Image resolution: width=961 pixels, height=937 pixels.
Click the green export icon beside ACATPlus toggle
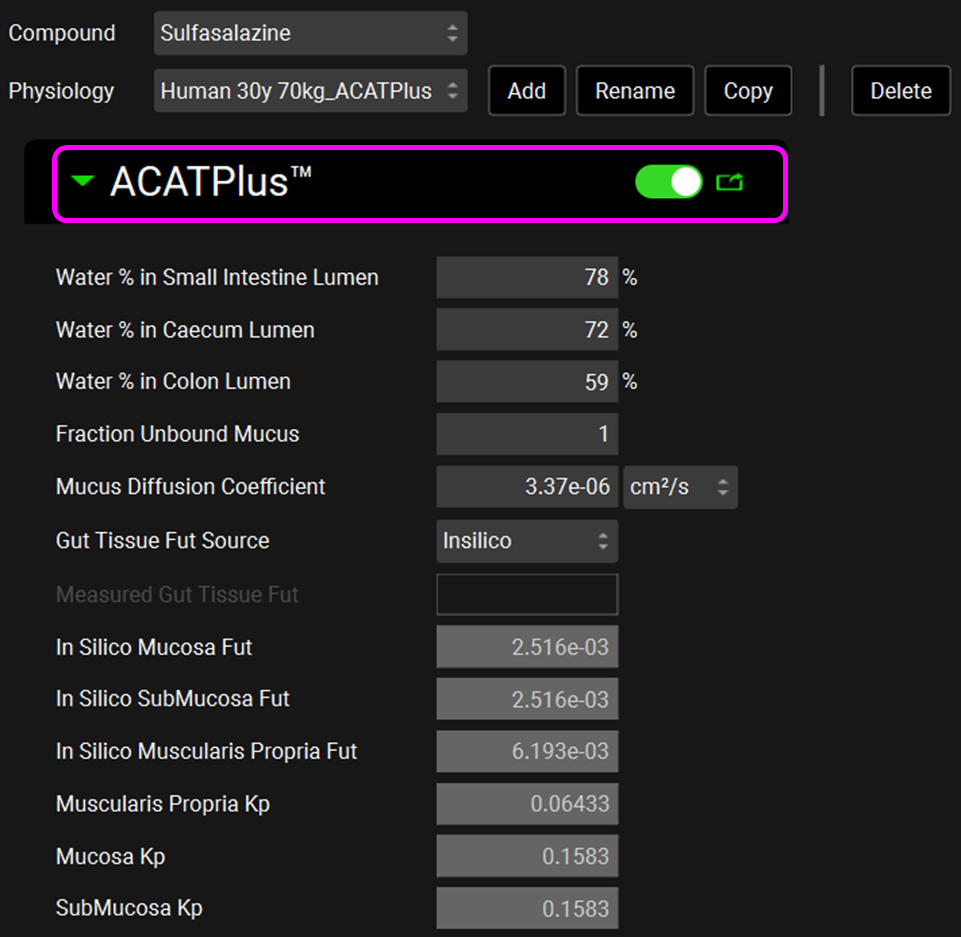(x=730, y=182)
